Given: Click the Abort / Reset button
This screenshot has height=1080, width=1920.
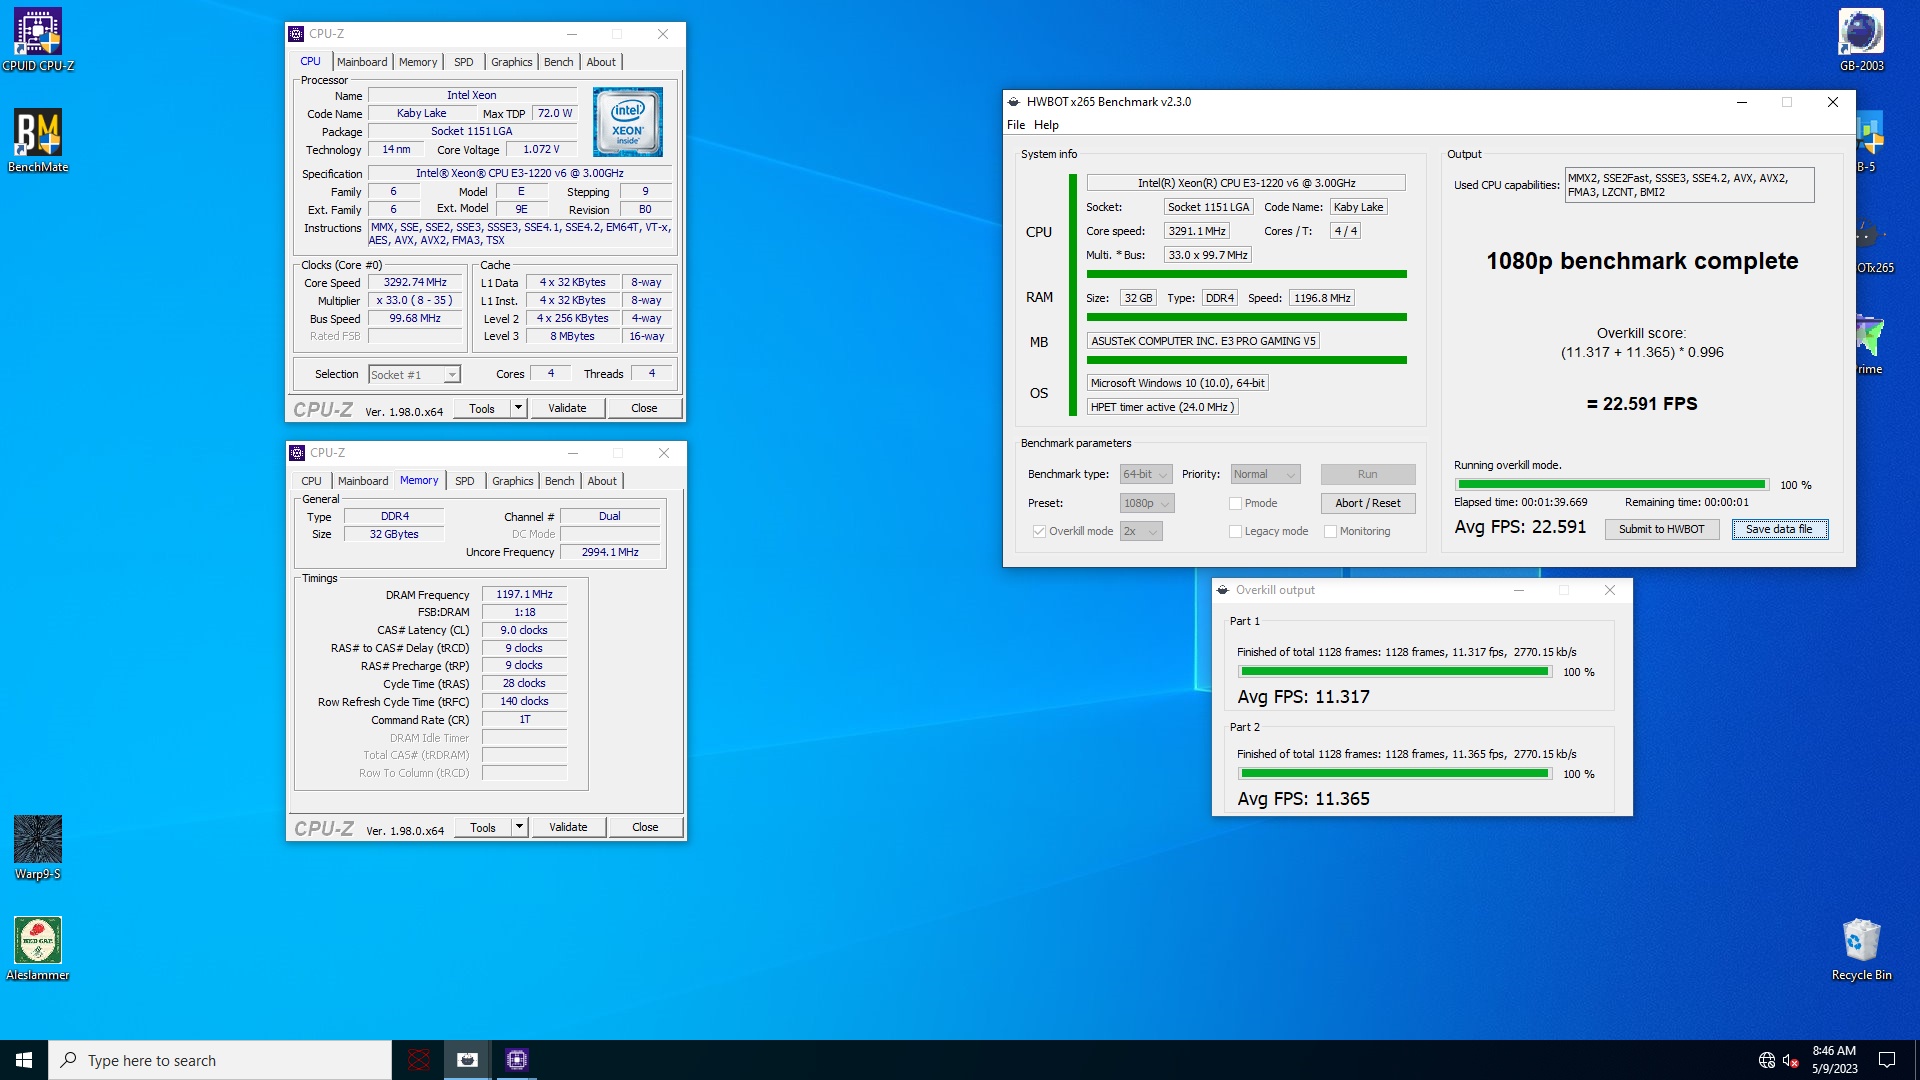Looking at the screenshot, I should click(x=1367, y=503).
